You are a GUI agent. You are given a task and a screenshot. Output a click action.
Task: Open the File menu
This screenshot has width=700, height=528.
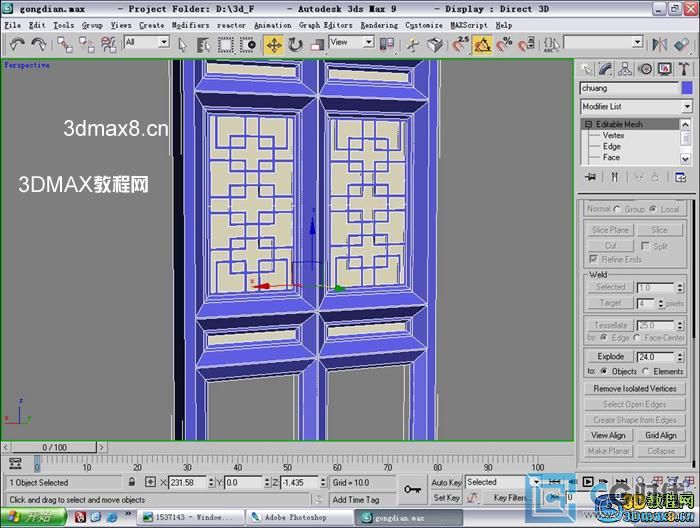point(12,25)
